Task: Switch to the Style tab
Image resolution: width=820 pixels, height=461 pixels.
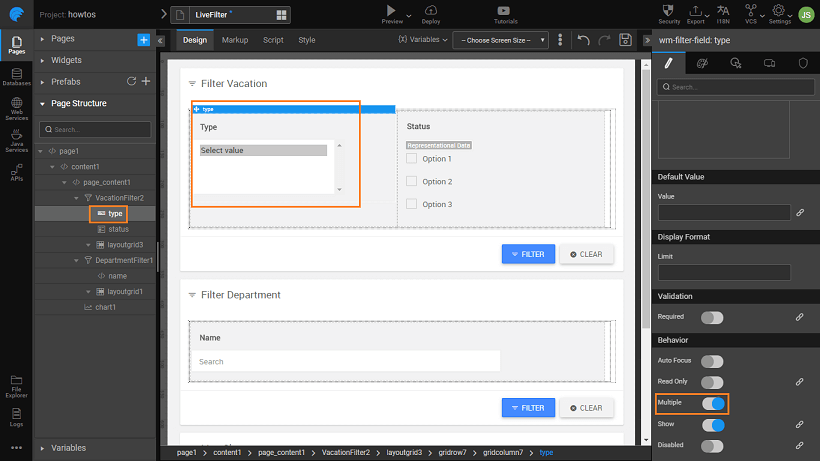Action: (x=307, y=40)
